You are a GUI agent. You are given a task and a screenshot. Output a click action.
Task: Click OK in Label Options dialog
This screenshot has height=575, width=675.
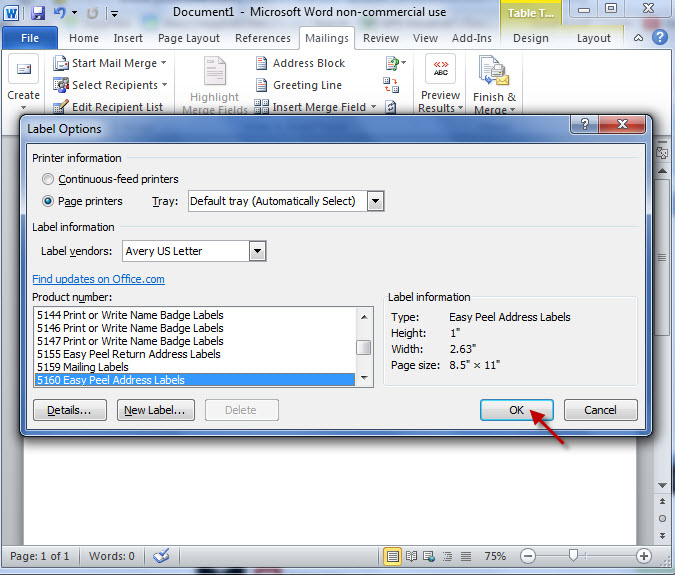517,410
